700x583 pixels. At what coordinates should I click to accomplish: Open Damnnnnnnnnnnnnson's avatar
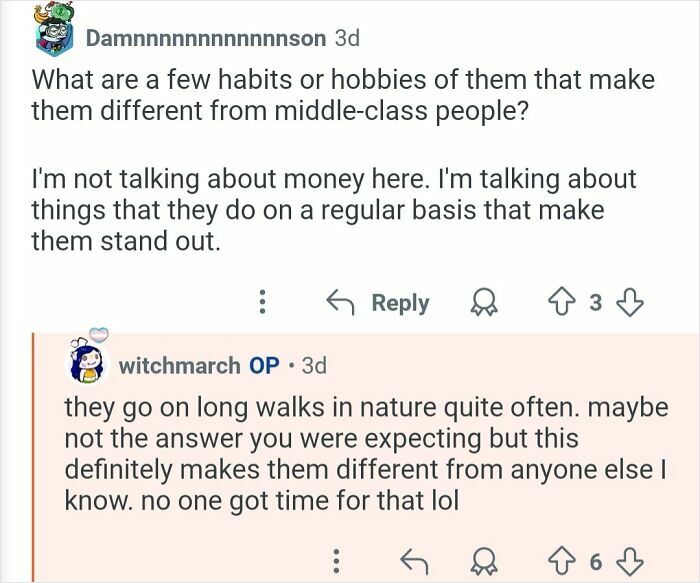click(x=54, y=30)
